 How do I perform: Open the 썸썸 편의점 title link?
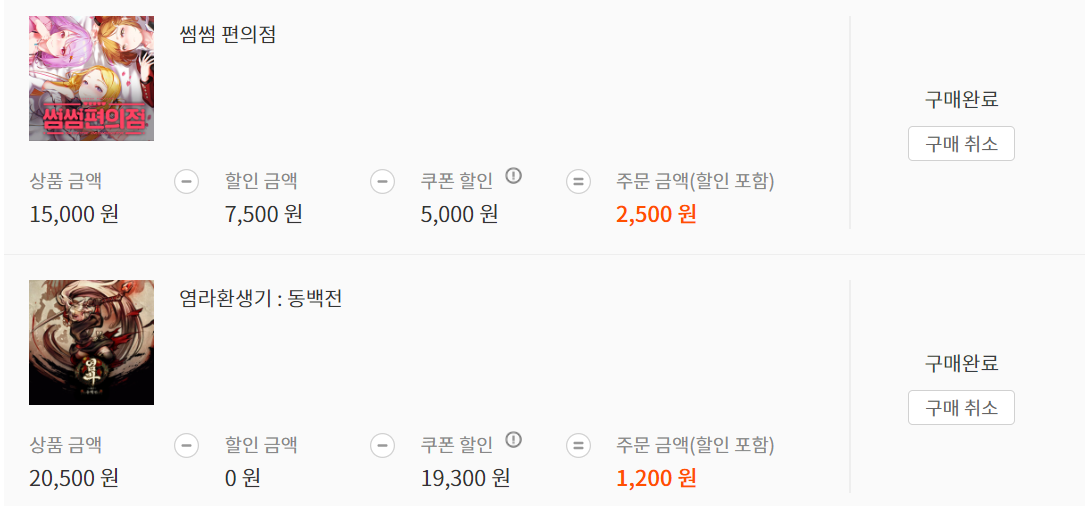tap(227, 35)
